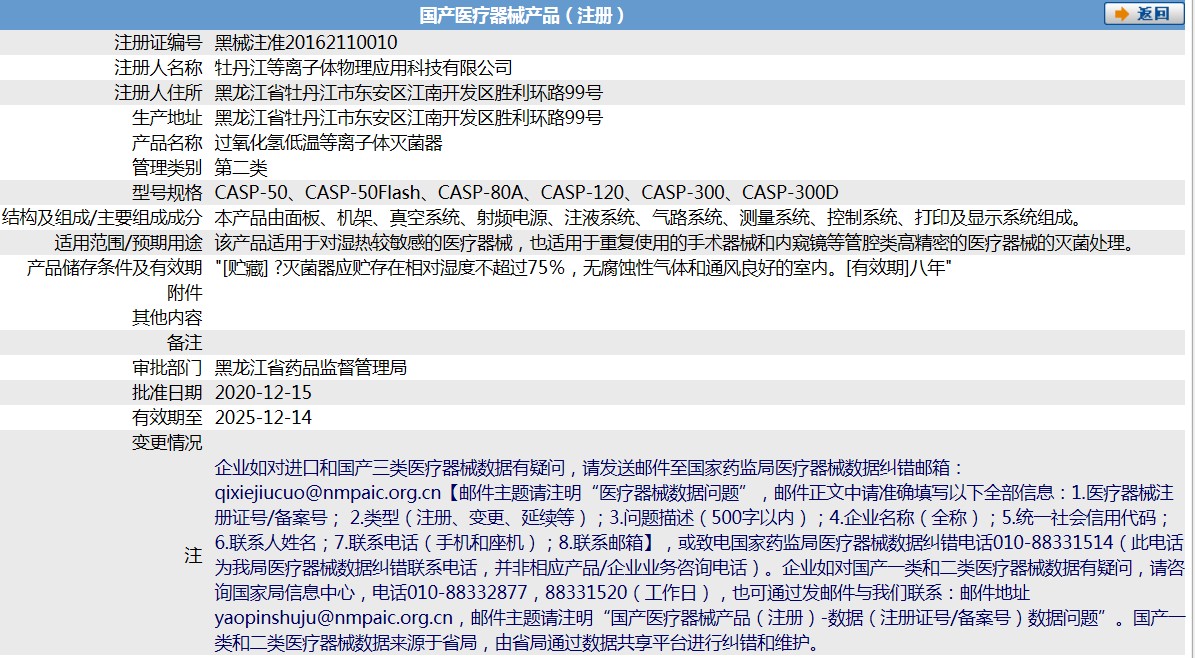
Task: Click the 备注 label
Action: click(x=184, y=343)
